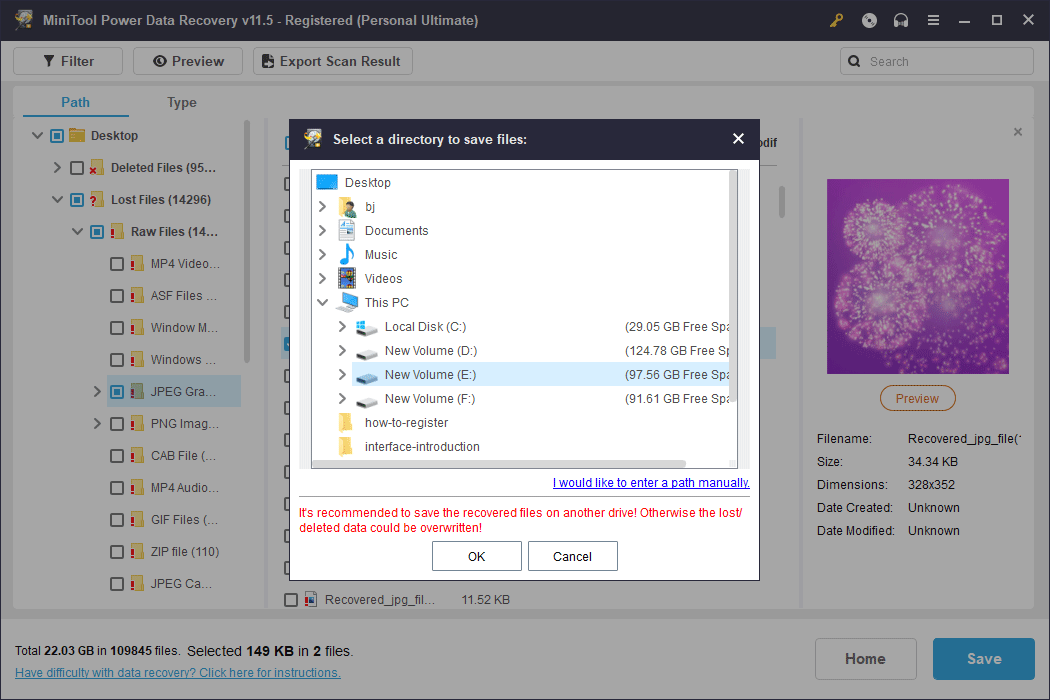Click the Path tree vertical scrollbar
The height and width of the screenshot is (700, 1050).
coord(246,241)
